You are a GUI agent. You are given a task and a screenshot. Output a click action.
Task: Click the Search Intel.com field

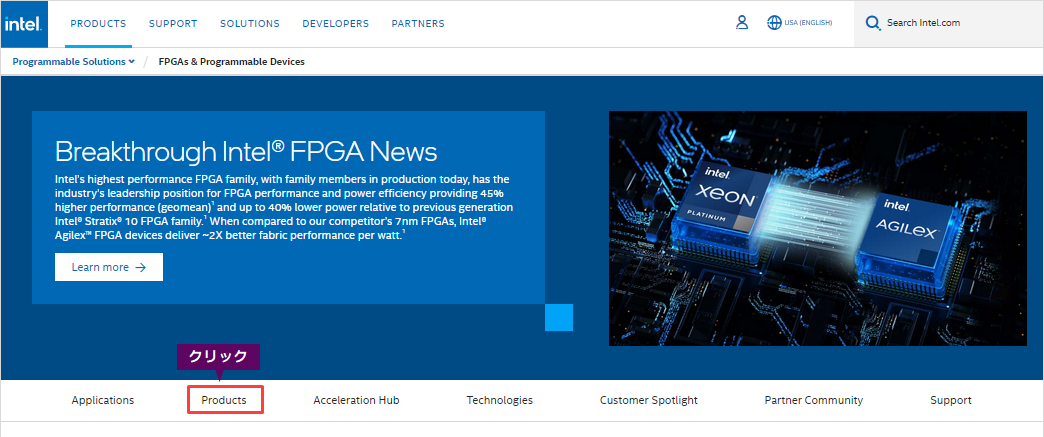coord(949,23)
